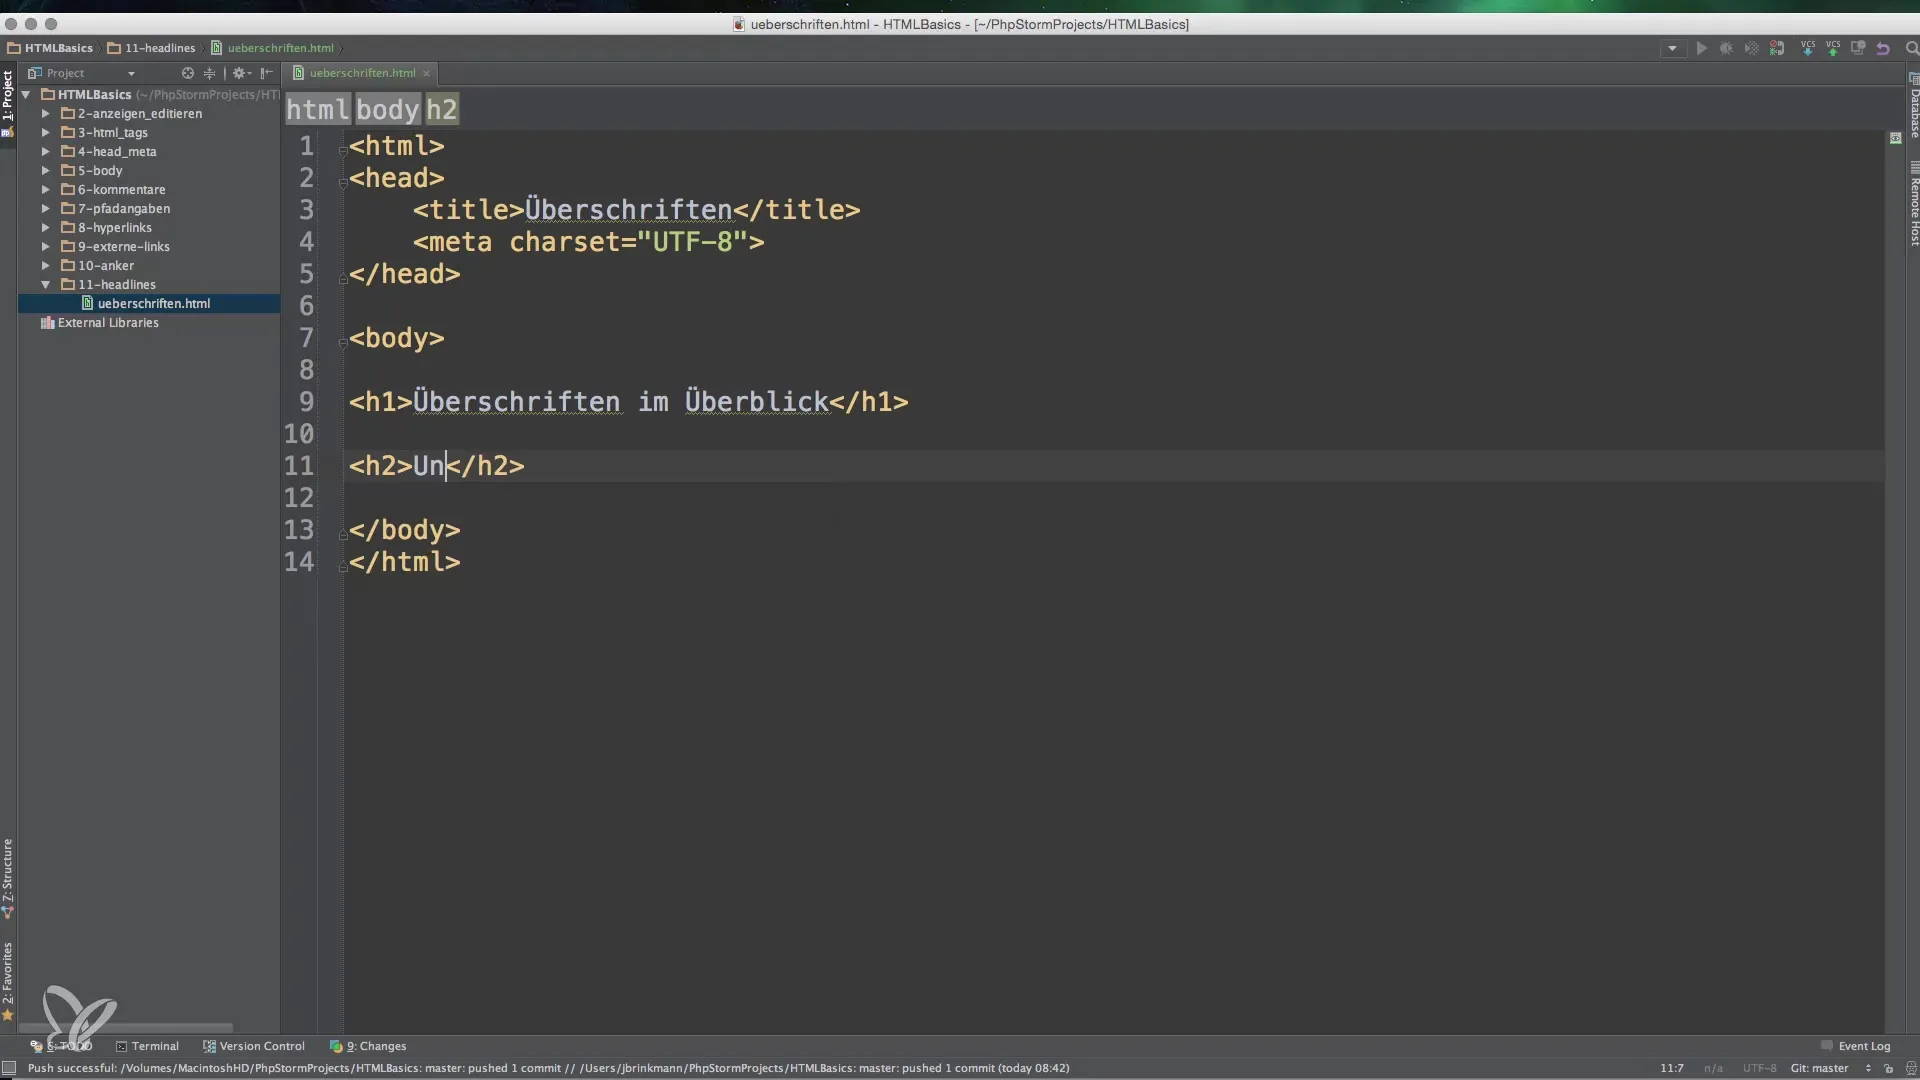Expand the 6-kommentare folder
Image resolution: width=1920 pixels, height=1080 pixels.
pyautogui.click(x=45, y=190)
